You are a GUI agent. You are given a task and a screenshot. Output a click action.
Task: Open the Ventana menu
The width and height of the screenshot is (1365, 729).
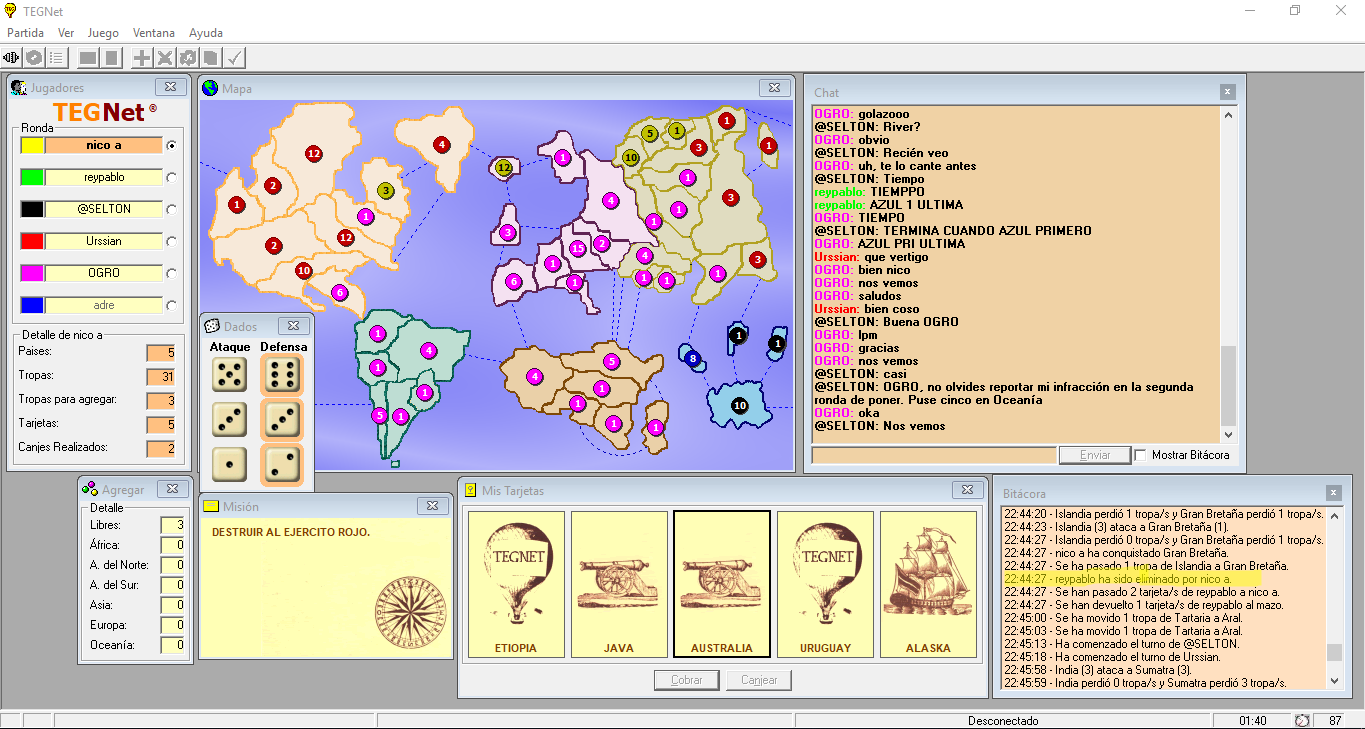click(x=153, y=33)
